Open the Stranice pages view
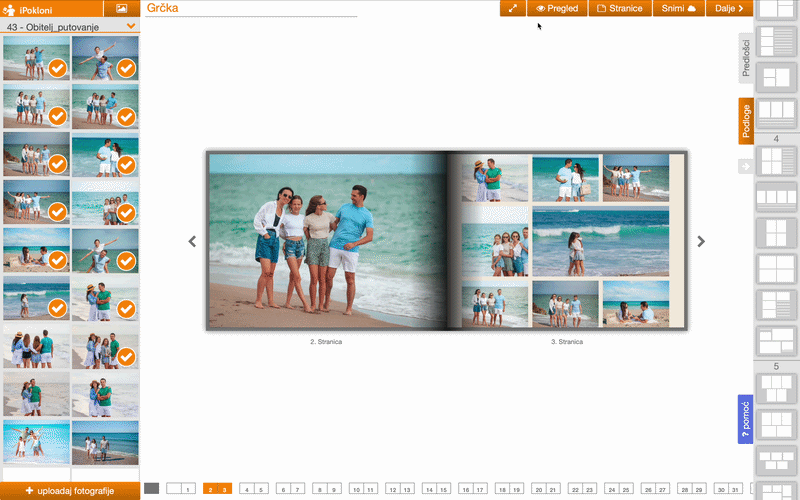This screenshot has height=500, width=800. pos(619,8)
